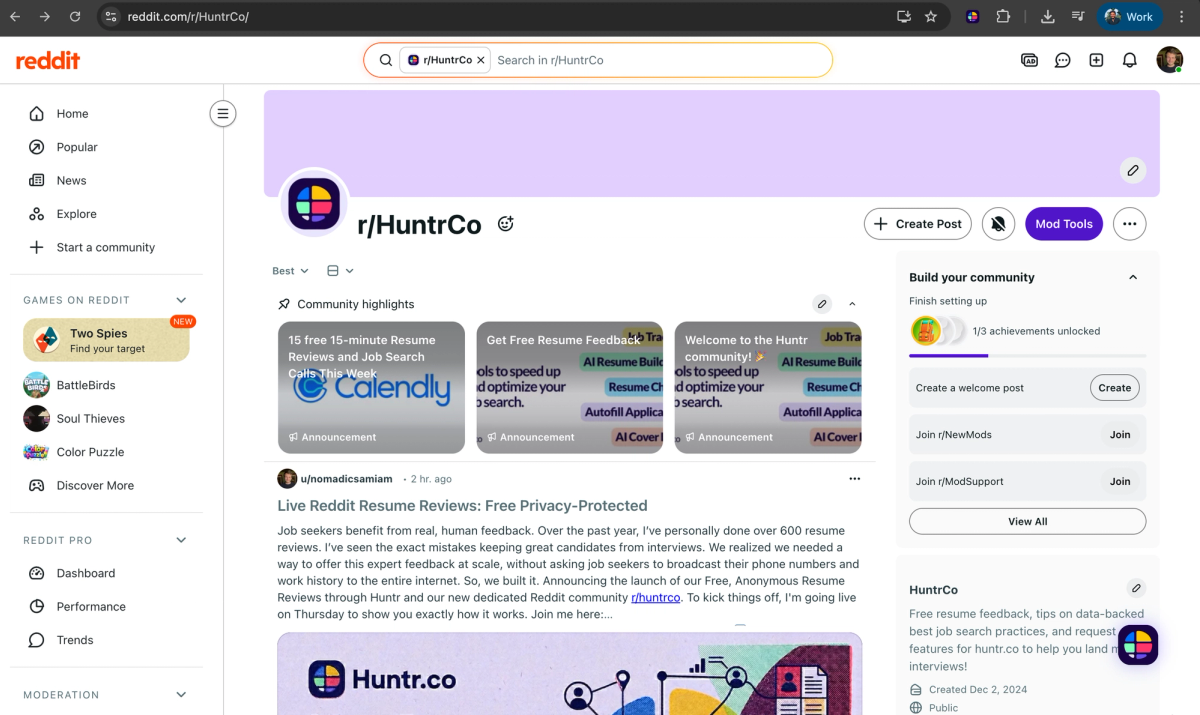Screen dimensions: 1200x715
Task: Toggle community notifications muted bell
Action: [x=998, y=224]
